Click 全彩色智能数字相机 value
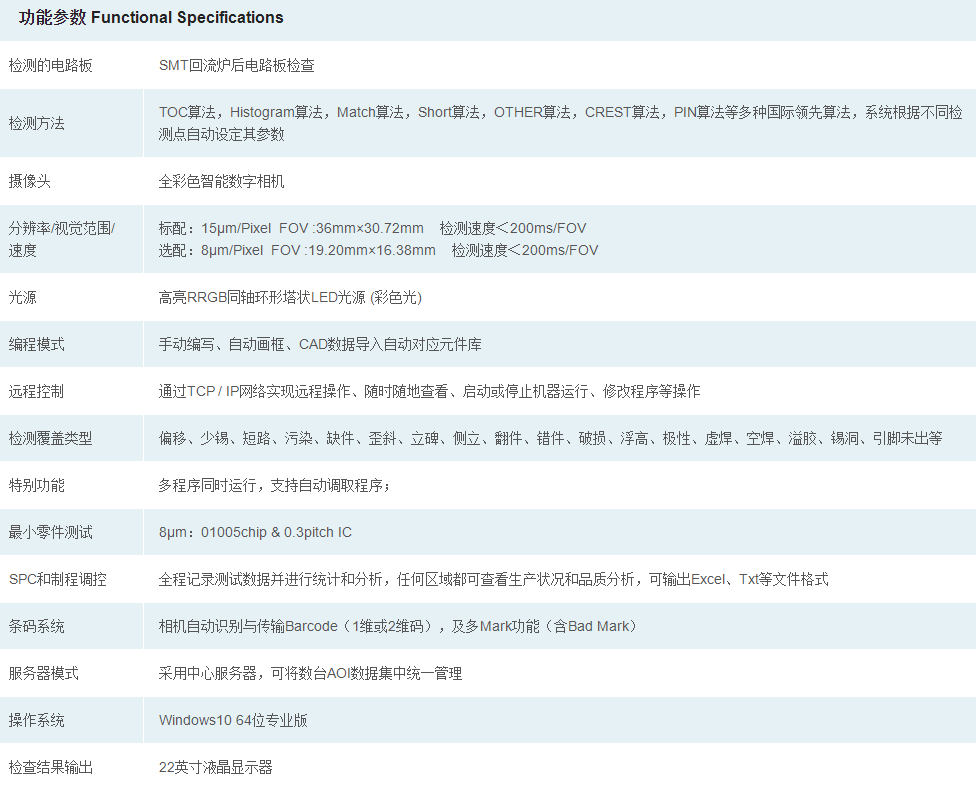The image size is (976, 790). (x=222, y=181)
